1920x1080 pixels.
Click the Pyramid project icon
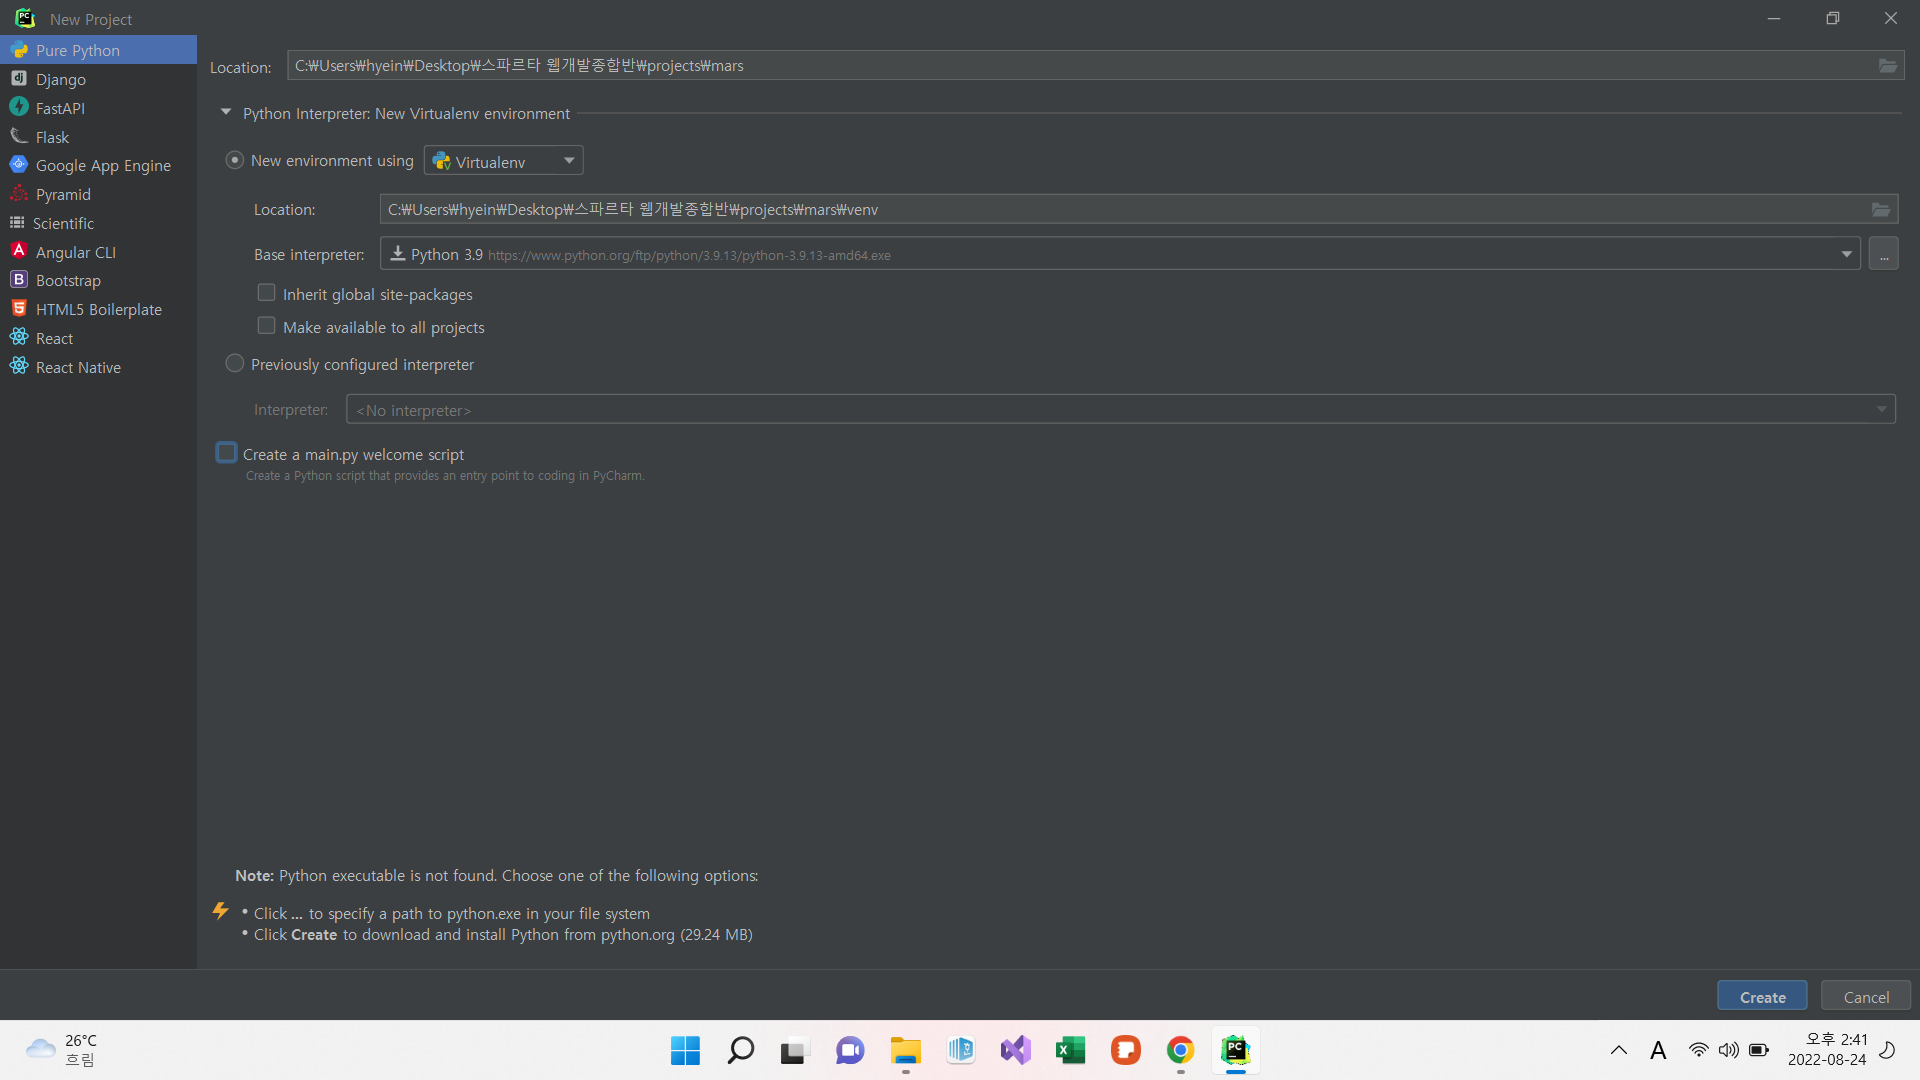(x=19, y=194)
